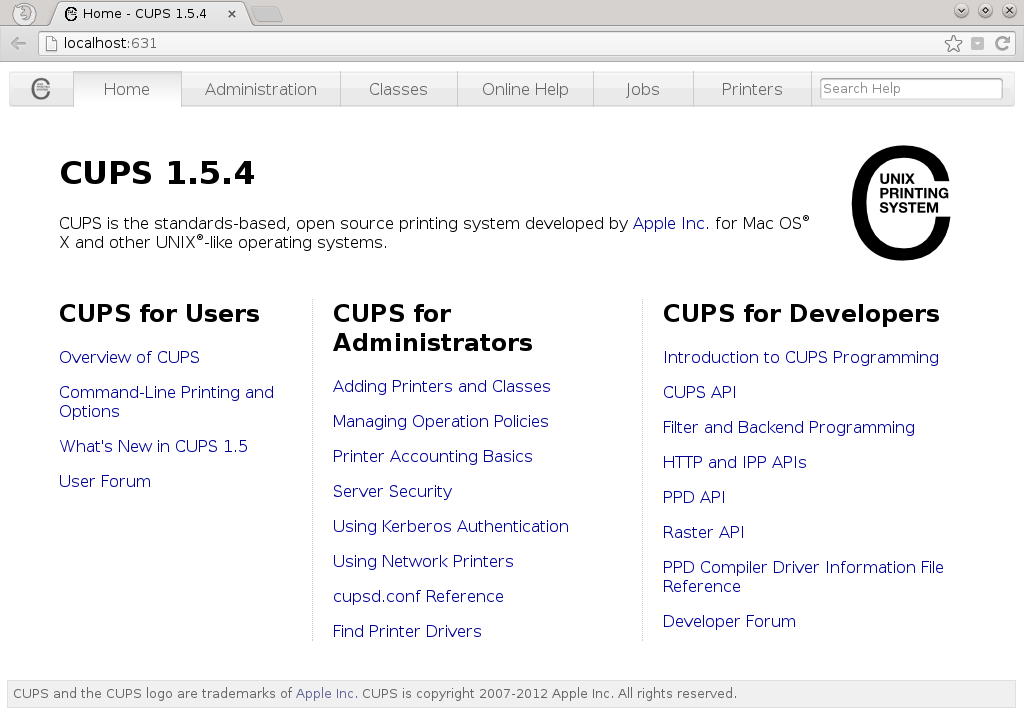The image size is (1024, 716).
Task: Open Introduction to CUPS Programming
Action: coord(801,357)
